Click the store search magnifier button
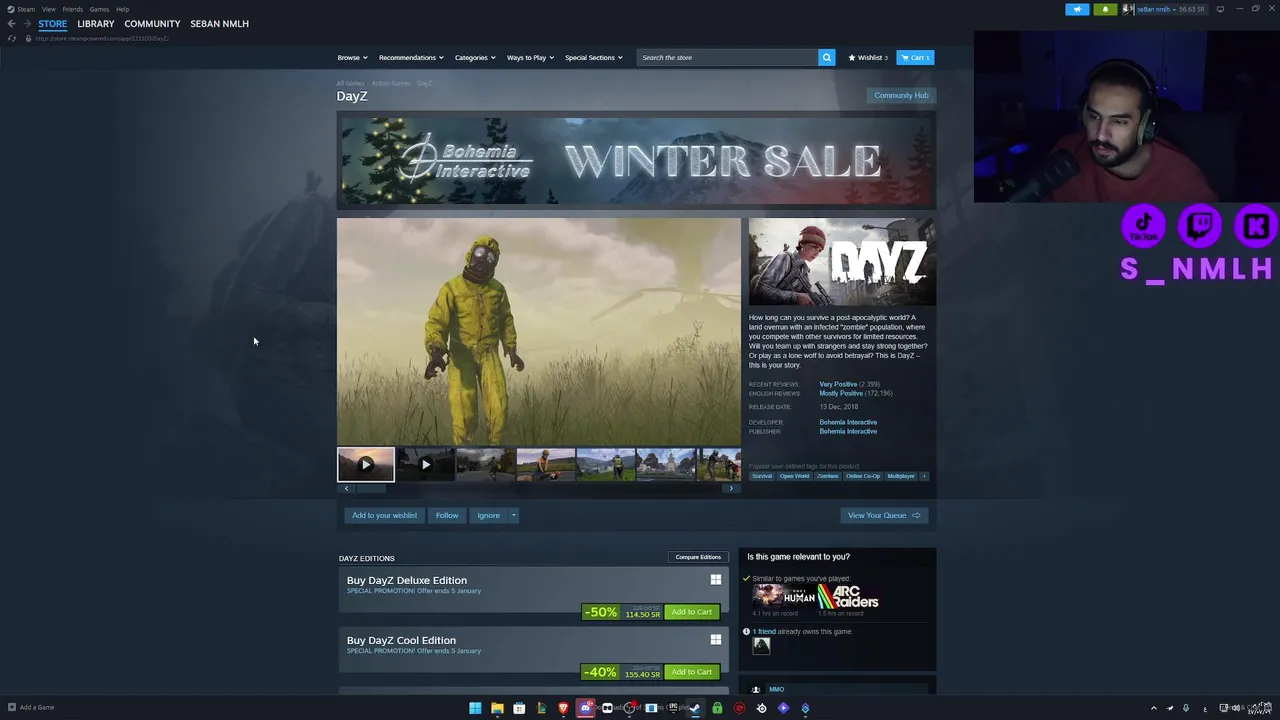The image size is (1280, 720). (827, 57)
